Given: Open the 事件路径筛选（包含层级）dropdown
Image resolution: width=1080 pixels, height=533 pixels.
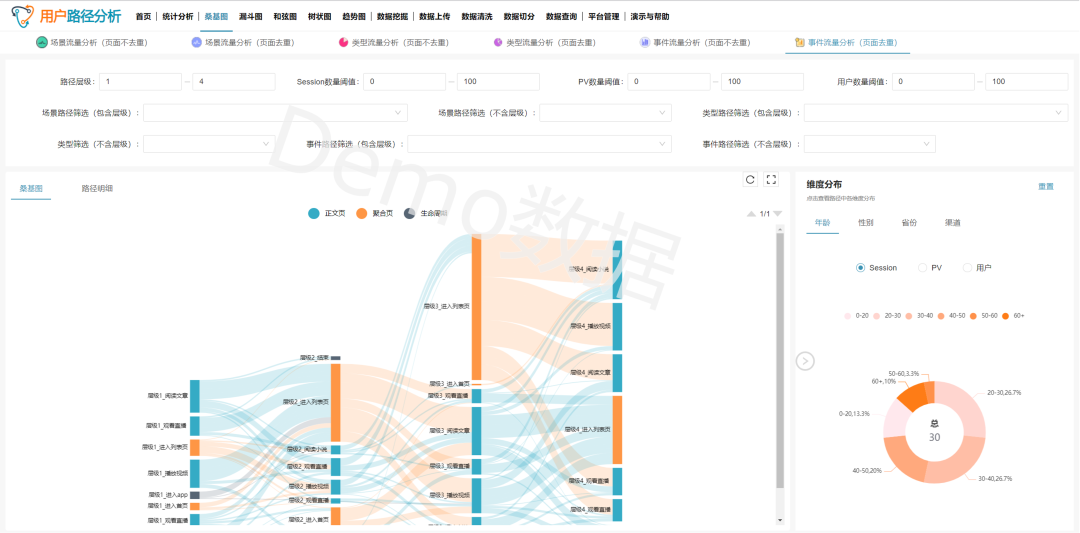Looking at the screenshot, I should (x=539, y=144).
